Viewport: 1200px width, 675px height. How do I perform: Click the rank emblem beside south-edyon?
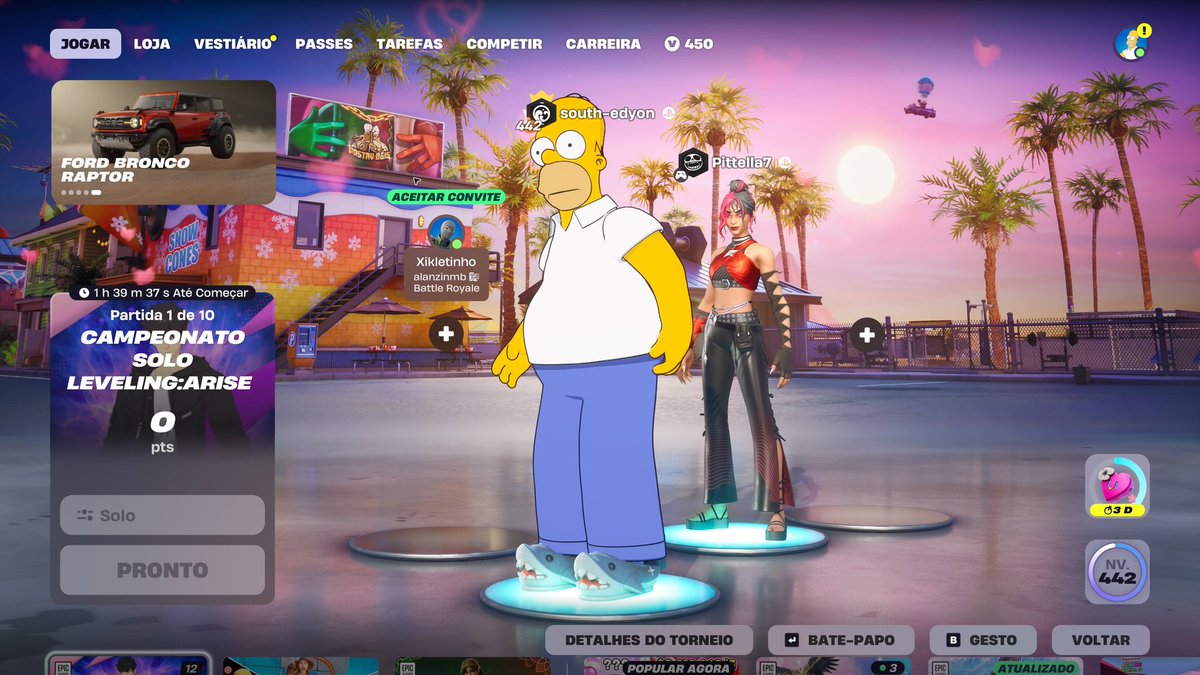click(540, 112)
